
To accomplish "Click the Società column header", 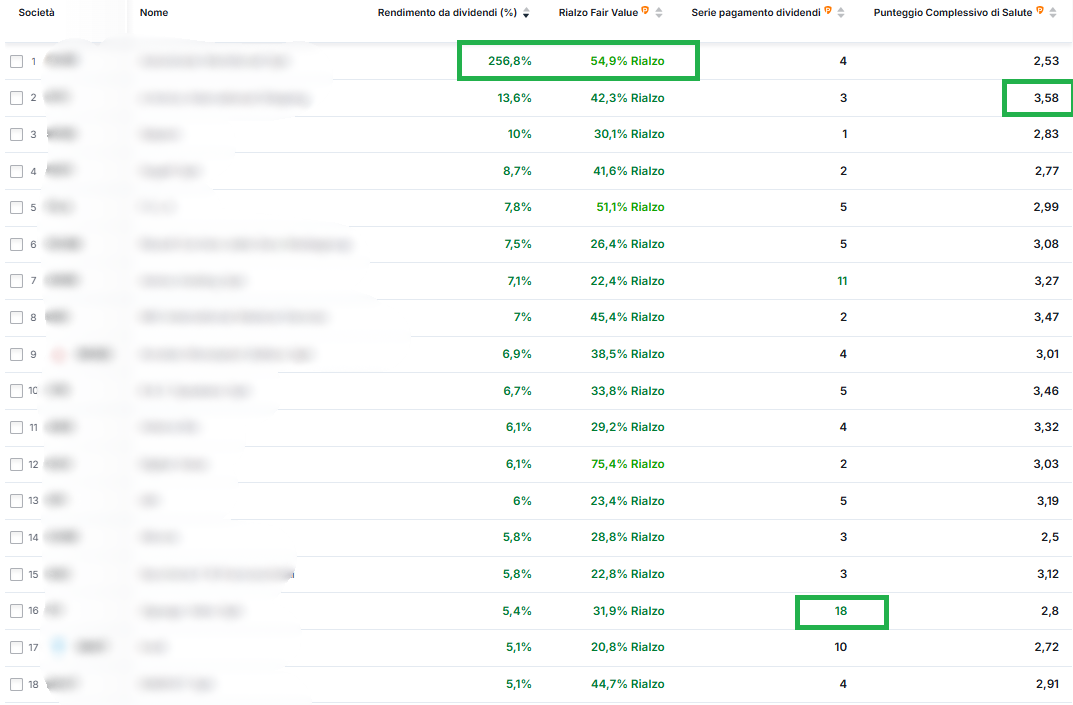I will click(x=37, y=13).
